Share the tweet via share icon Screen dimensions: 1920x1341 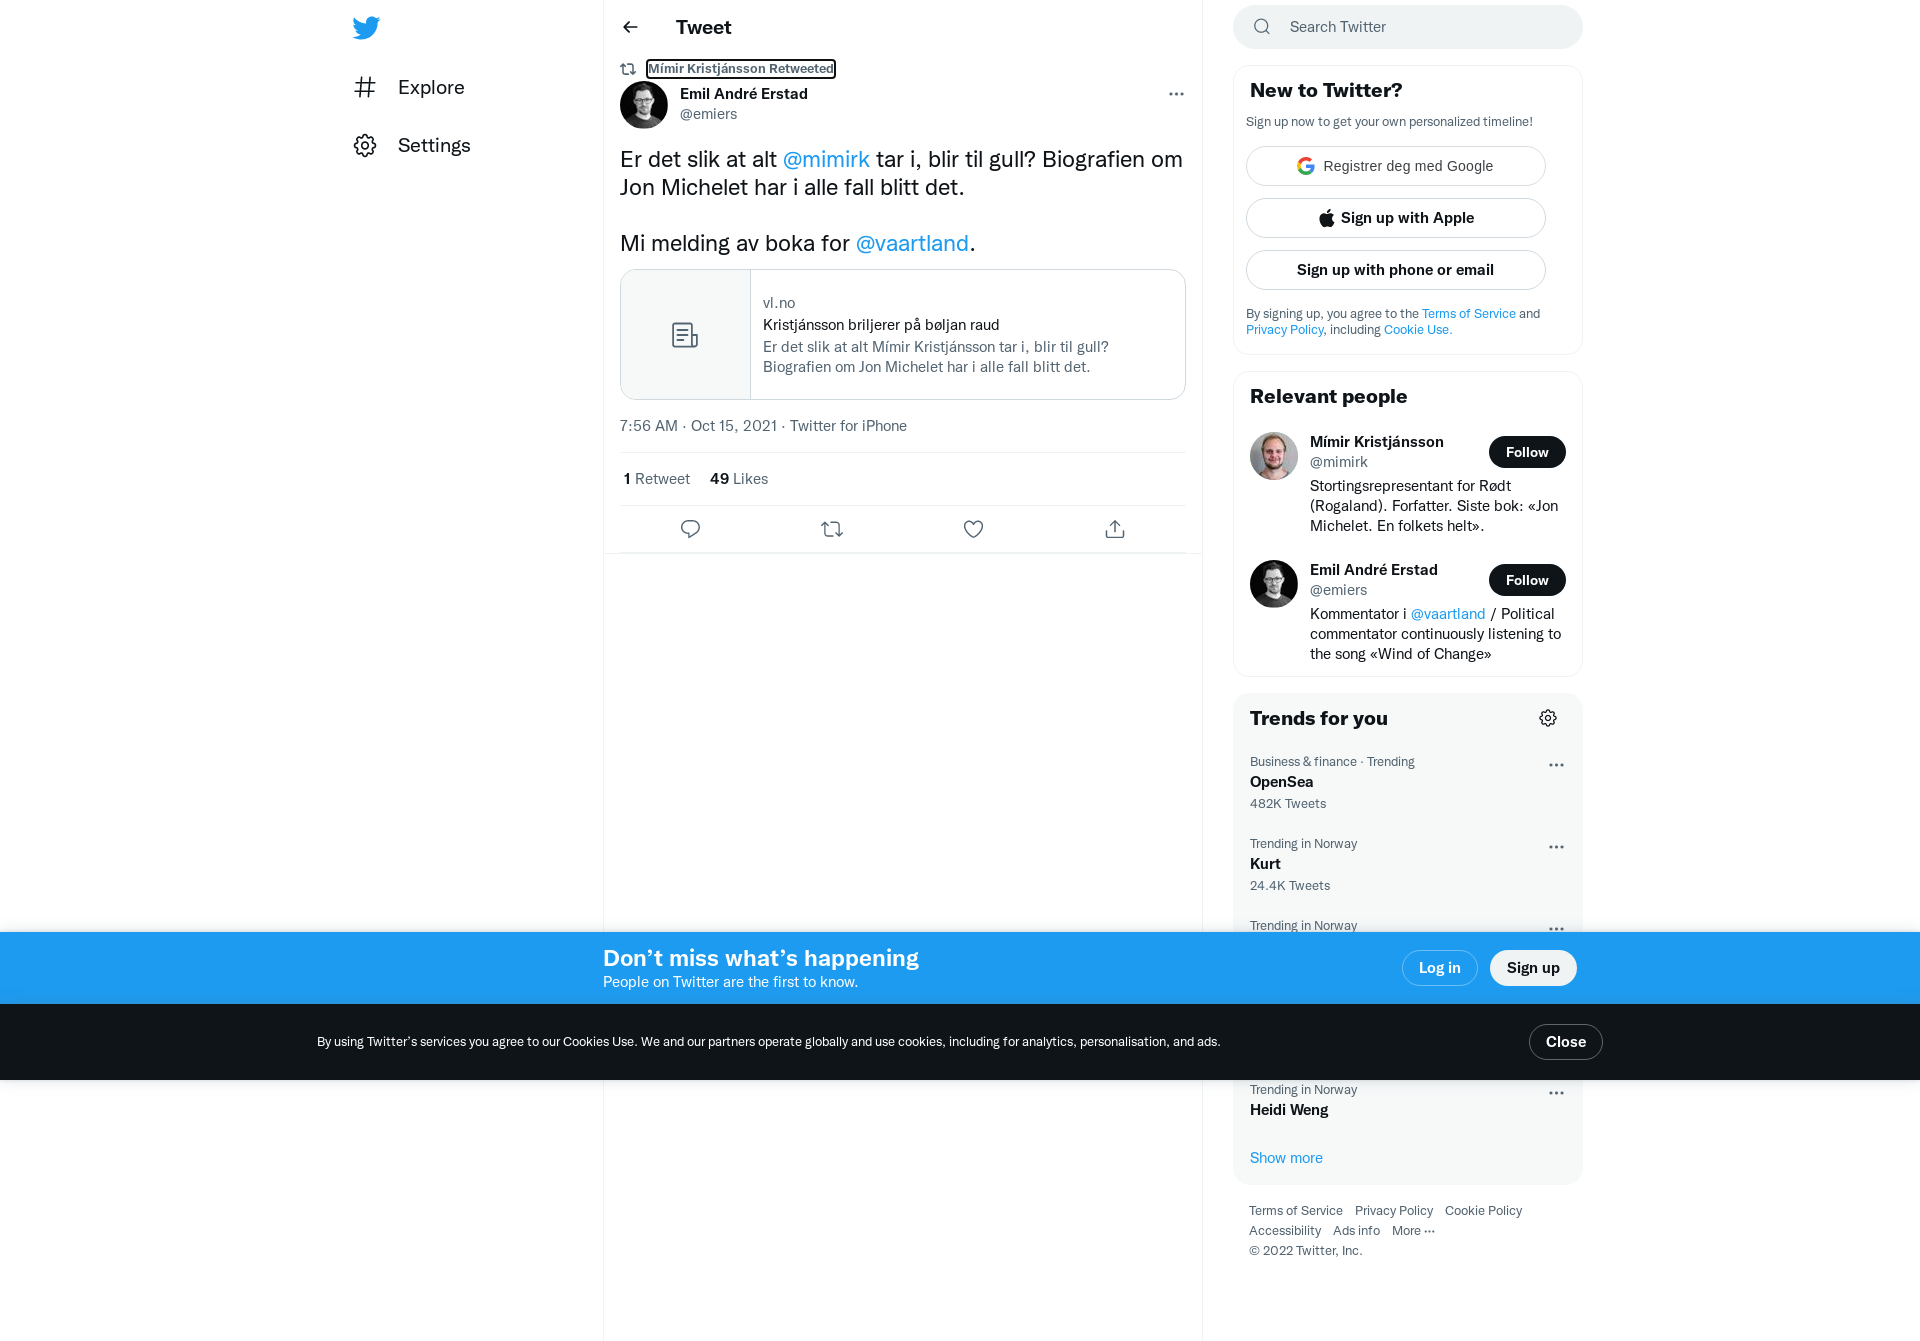1115,529
